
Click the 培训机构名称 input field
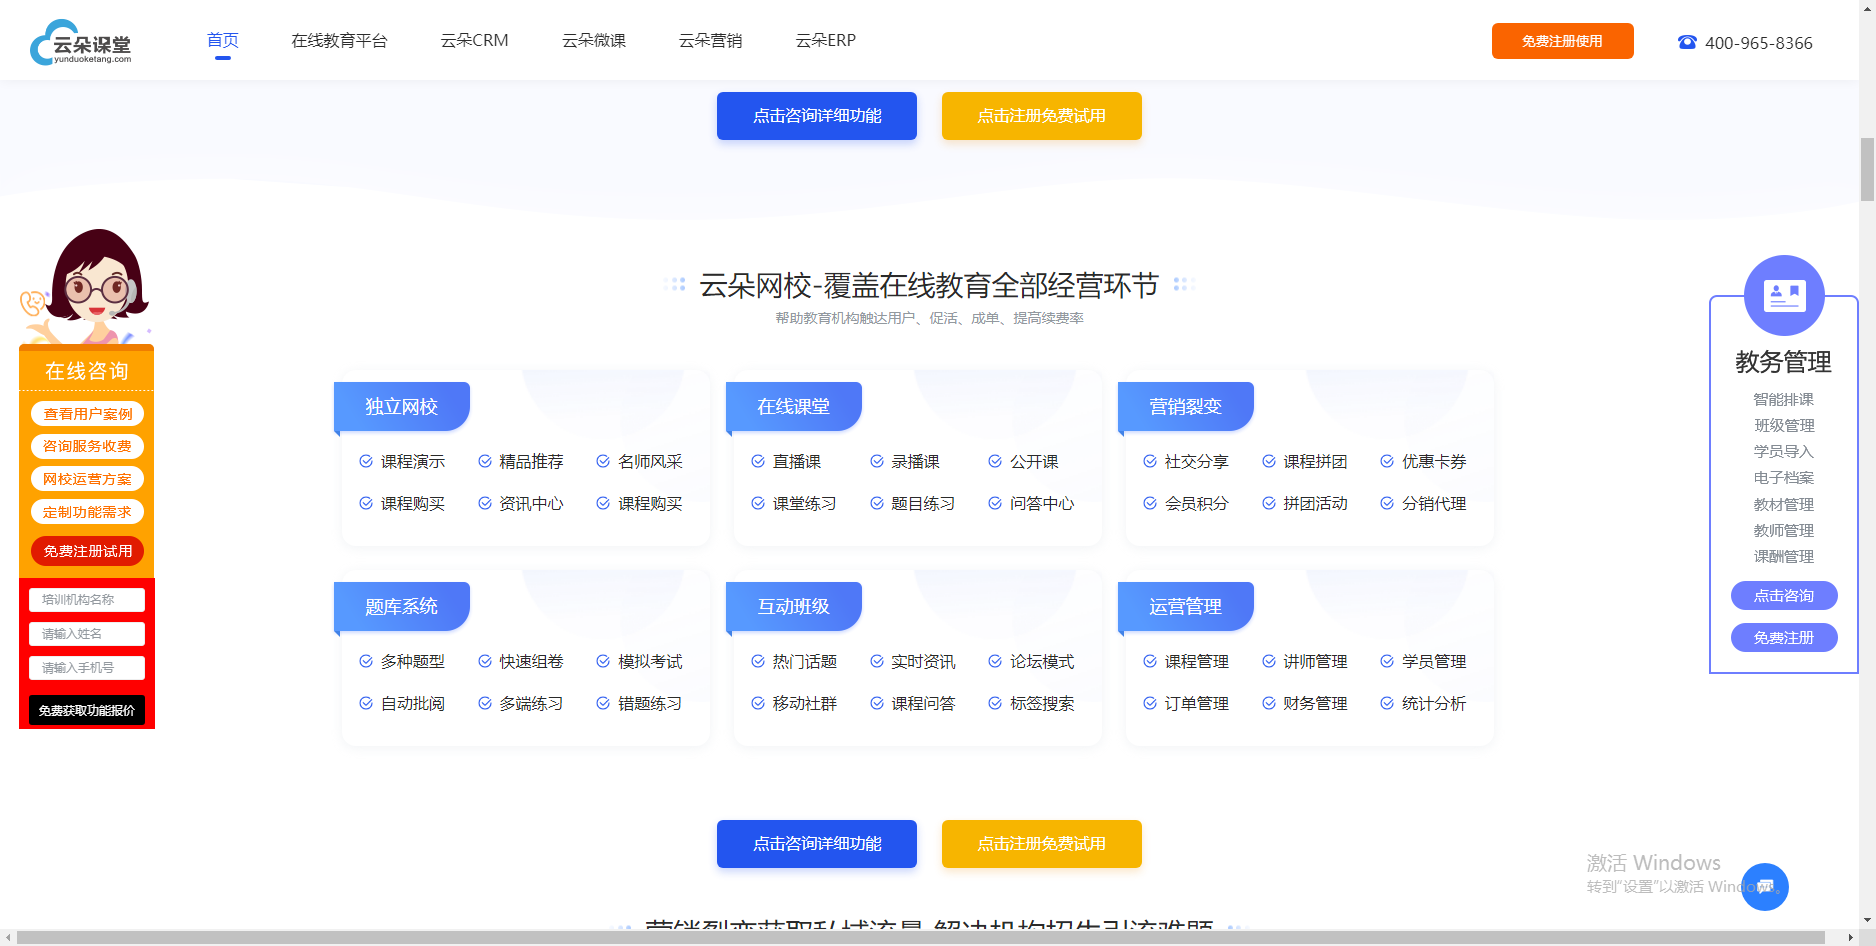coord(87,600)
